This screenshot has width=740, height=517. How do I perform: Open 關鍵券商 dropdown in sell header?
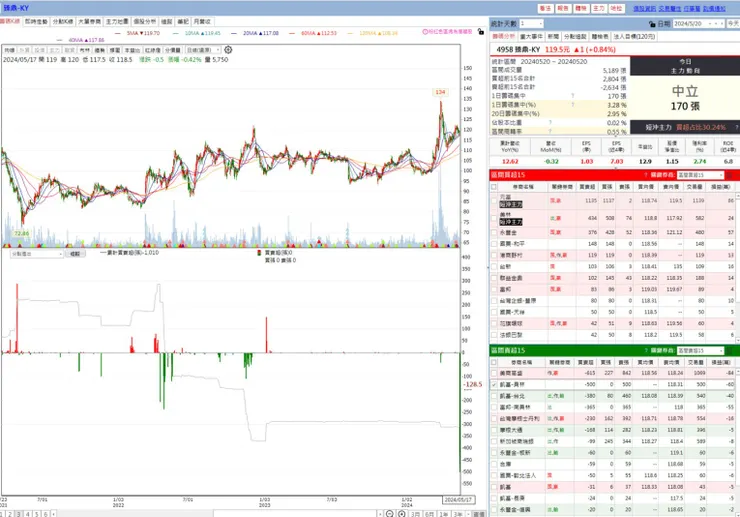pos(700,350)
